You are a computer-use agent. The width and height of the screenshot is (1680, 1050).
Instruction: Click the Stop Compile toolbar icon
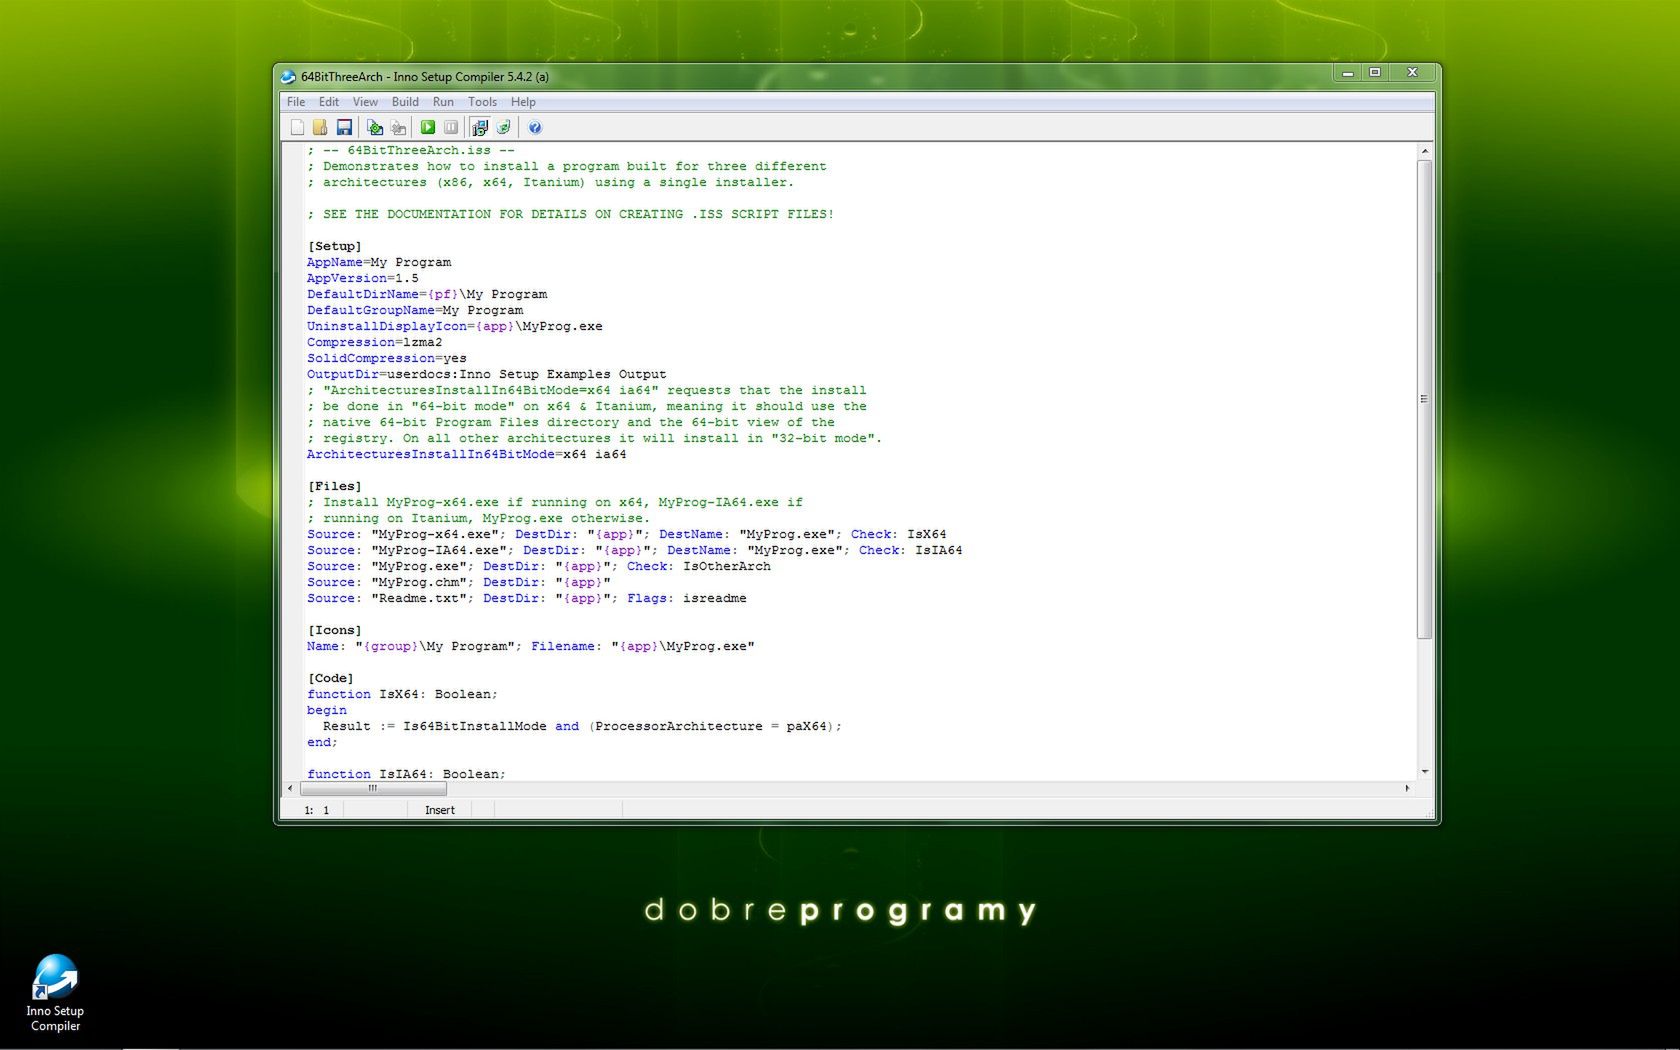click(398, 127)
